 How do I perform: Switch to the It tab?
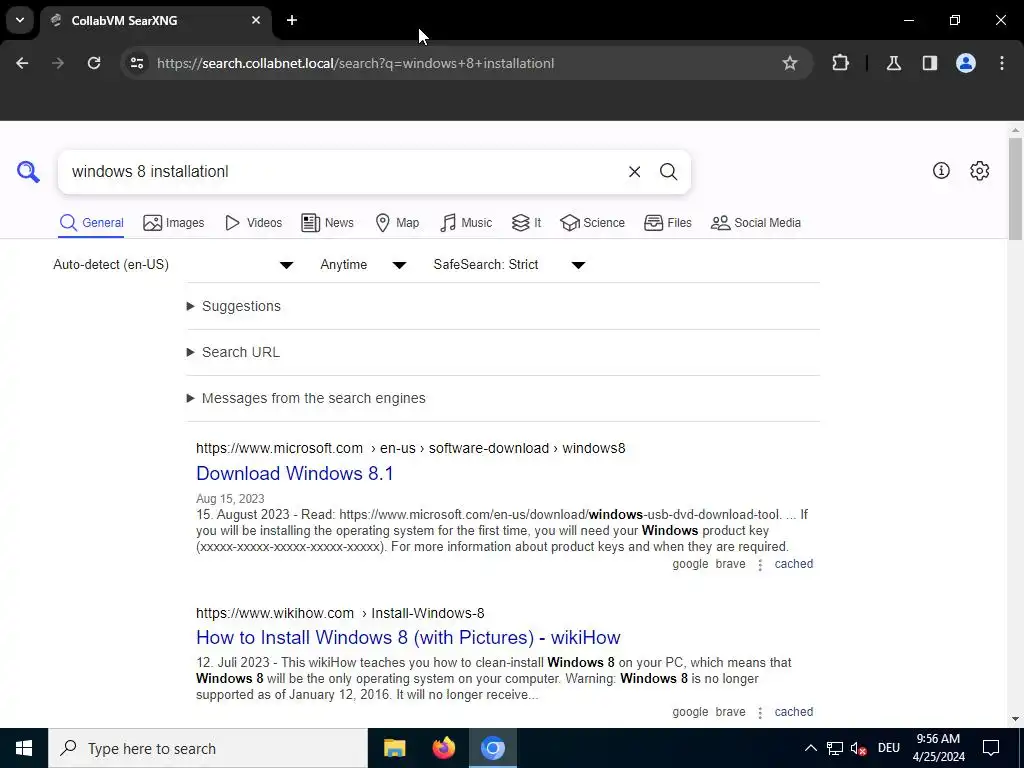[x=526, y=223]
